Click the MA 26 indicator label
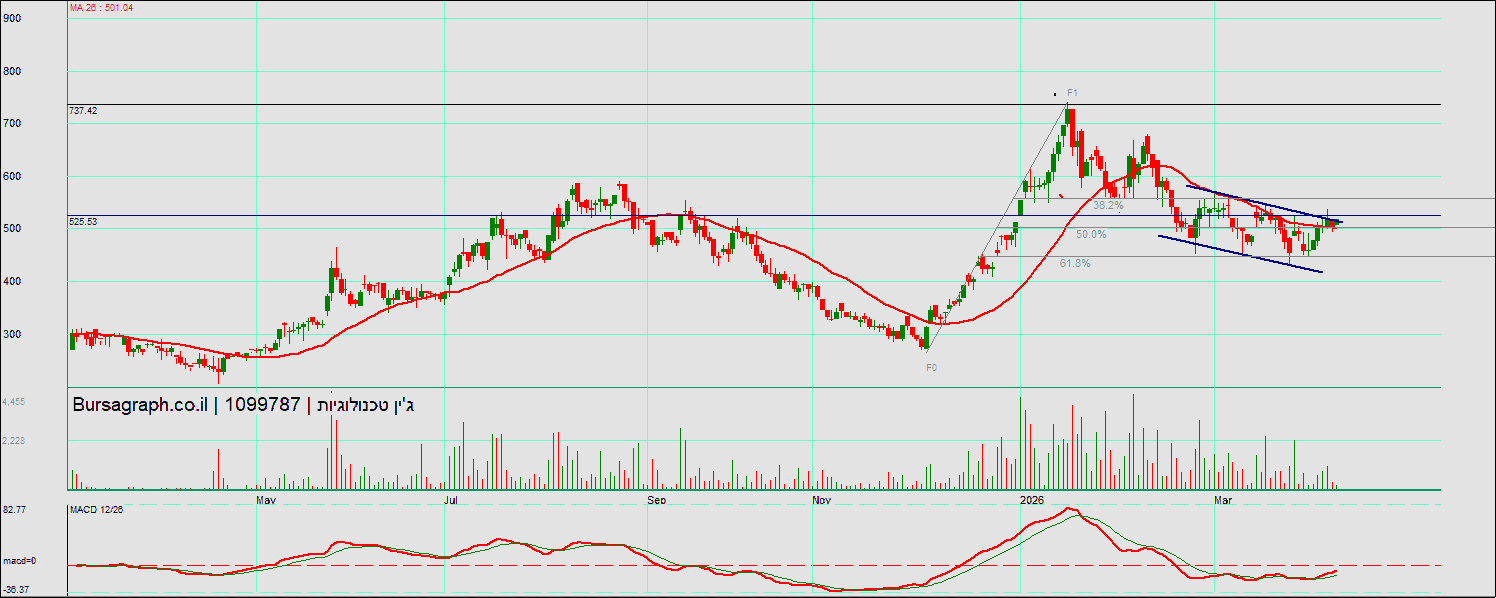 [x=101, y=8]
